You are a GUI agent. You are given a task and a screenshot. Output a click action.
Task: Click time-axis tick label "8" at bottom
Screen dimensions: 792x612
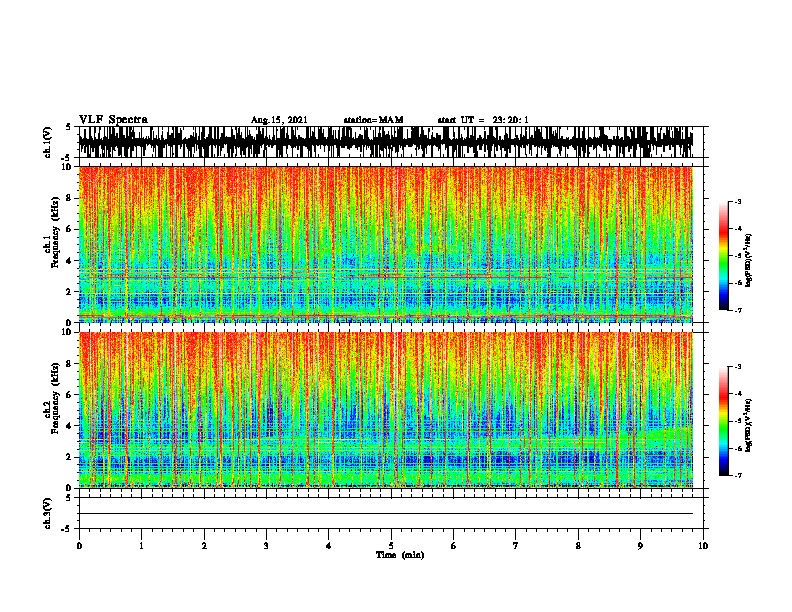(578, 546)
